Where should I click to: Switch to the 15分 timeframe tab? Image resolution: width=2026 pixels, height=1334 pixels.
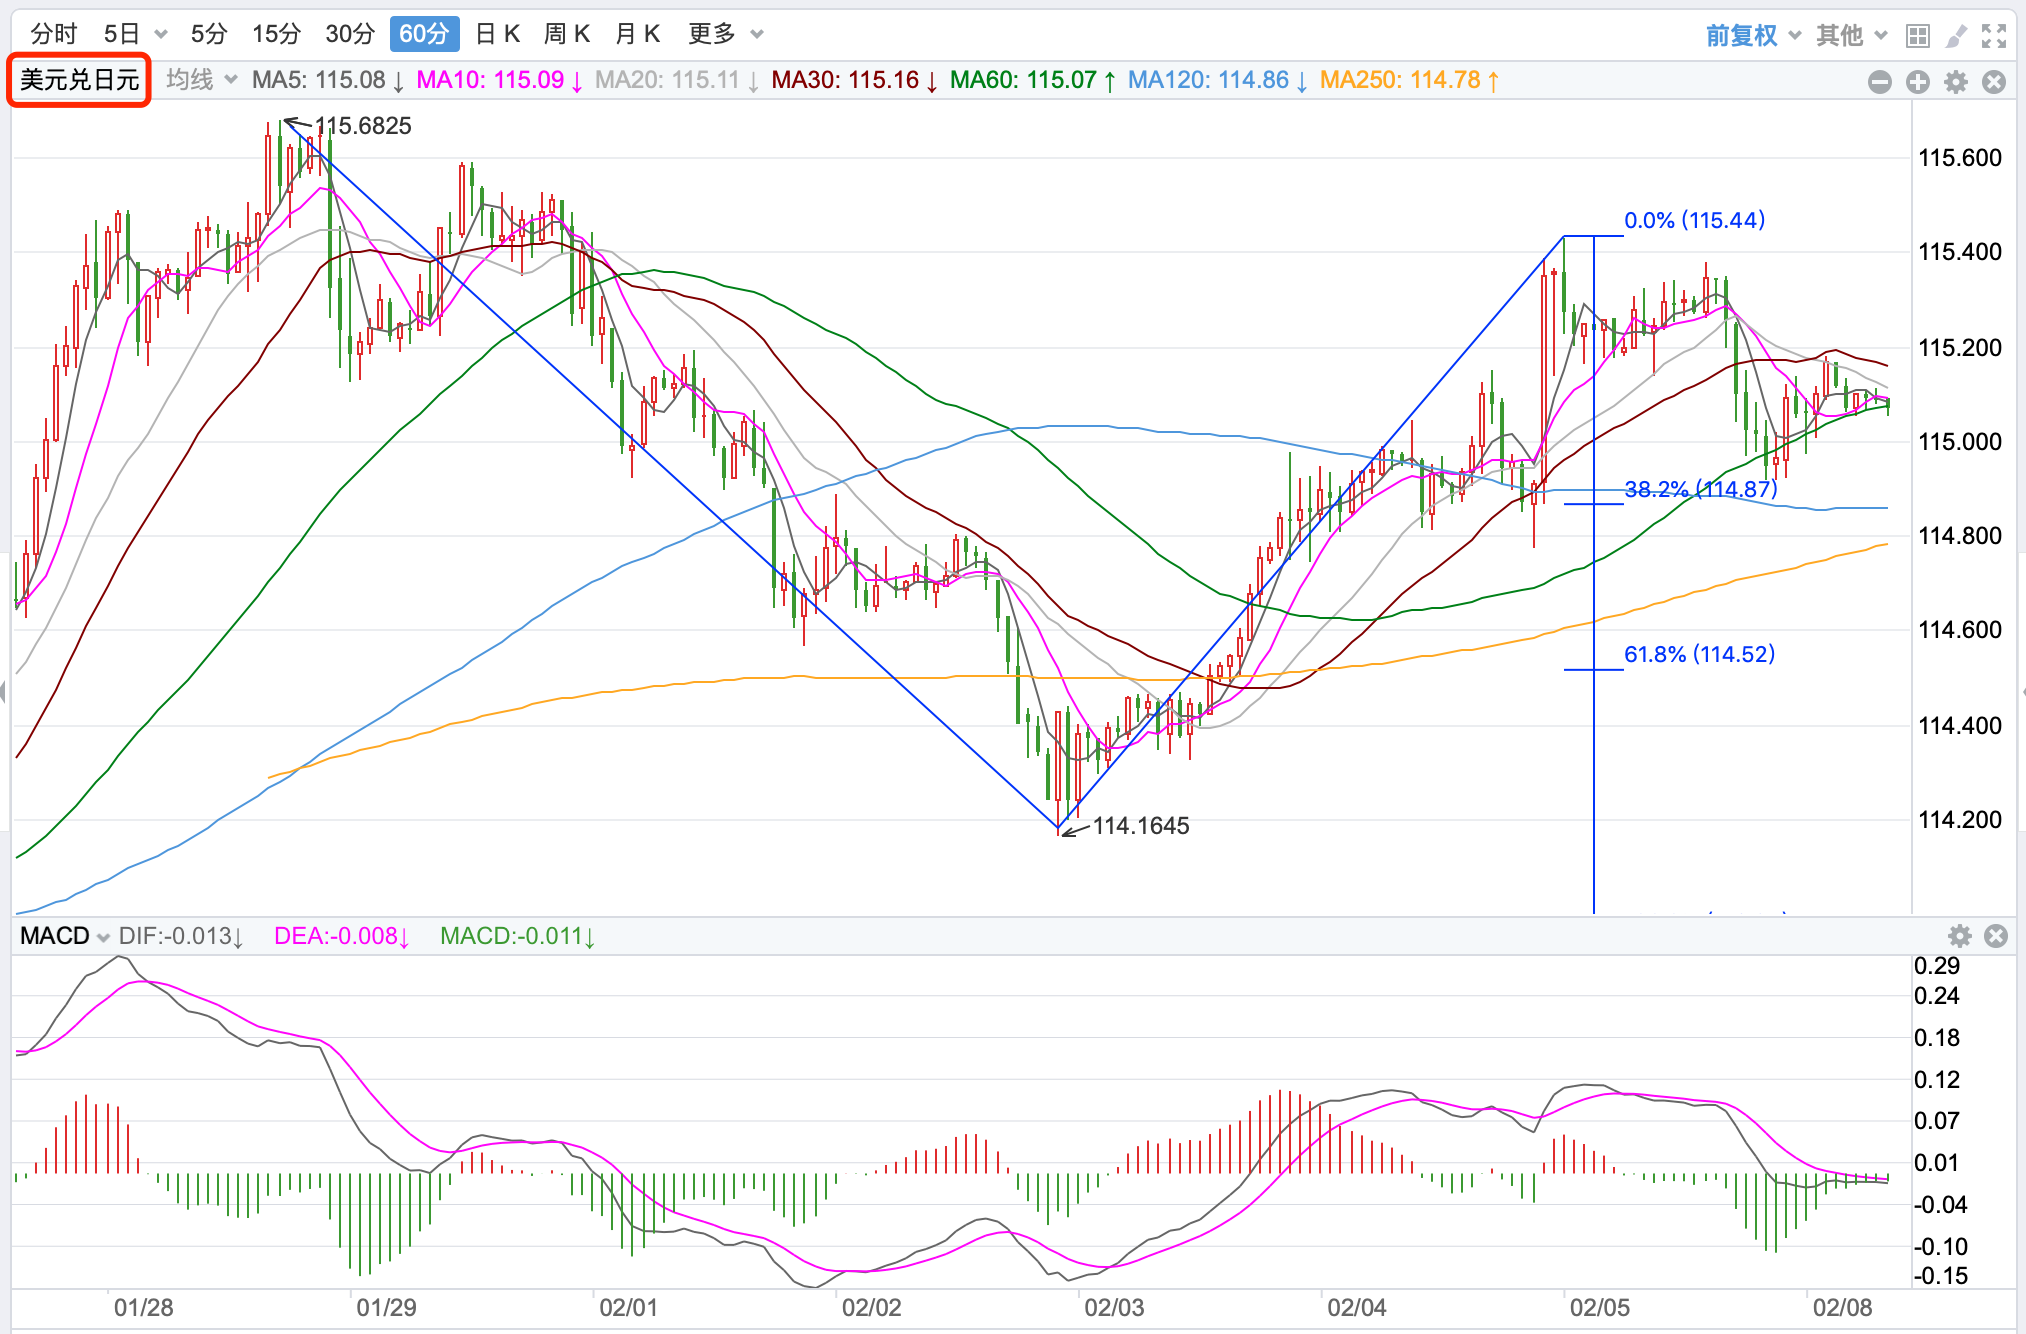(276, 34)
